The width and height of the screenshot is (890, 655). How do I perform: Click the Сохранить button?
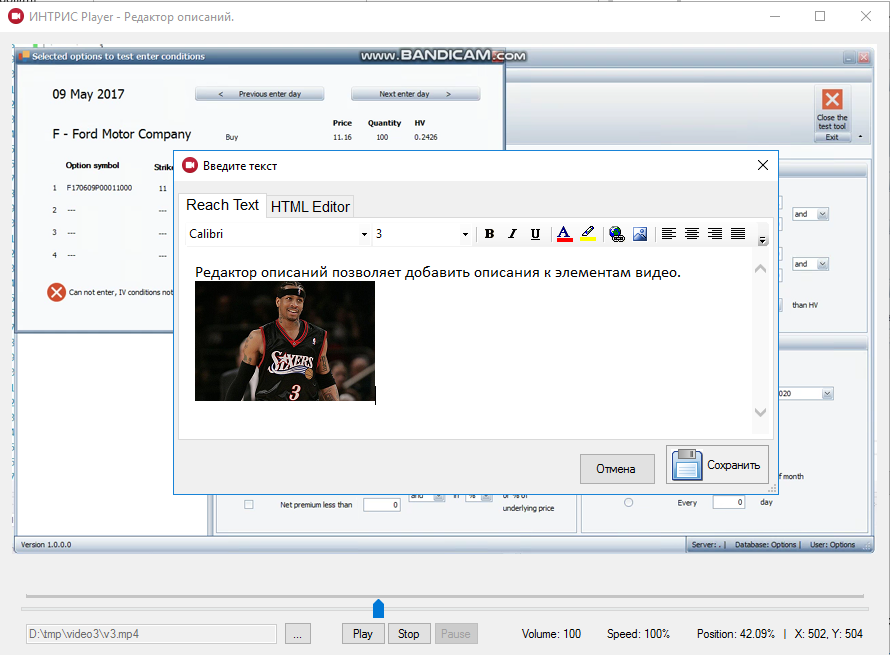[x=717, y=465]
